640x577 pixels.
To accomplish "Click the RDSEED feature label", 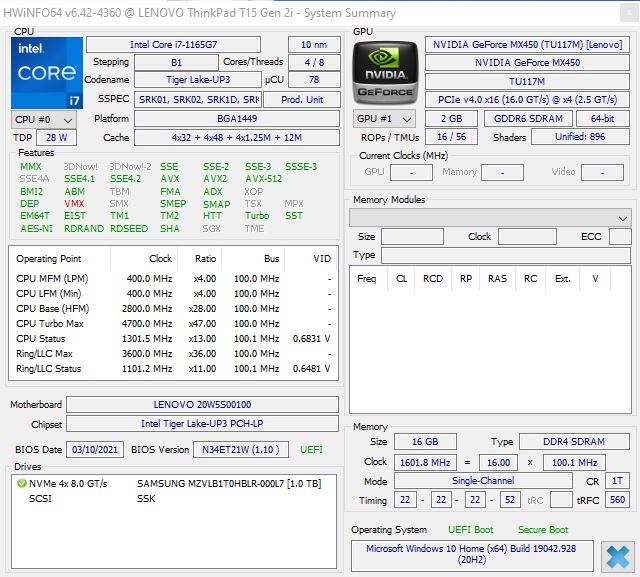I will point(129,229).
